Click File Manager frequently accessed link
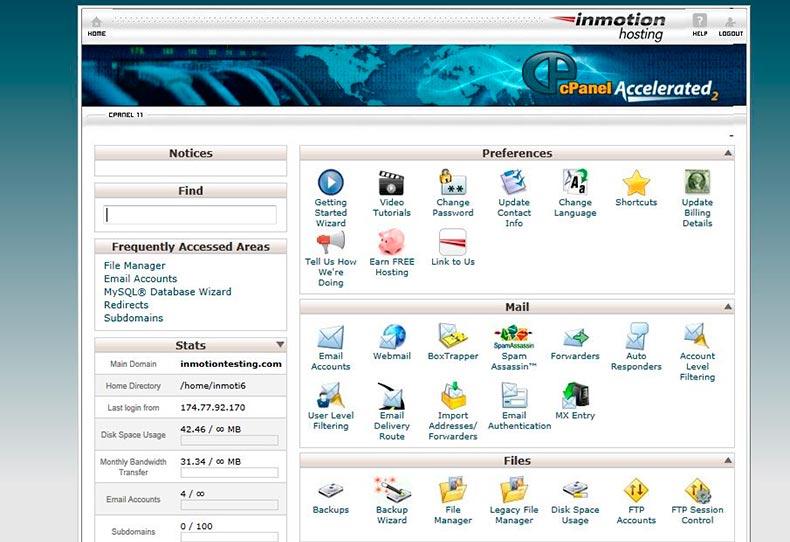The image size is (790, 542). (x=135, y=265)
